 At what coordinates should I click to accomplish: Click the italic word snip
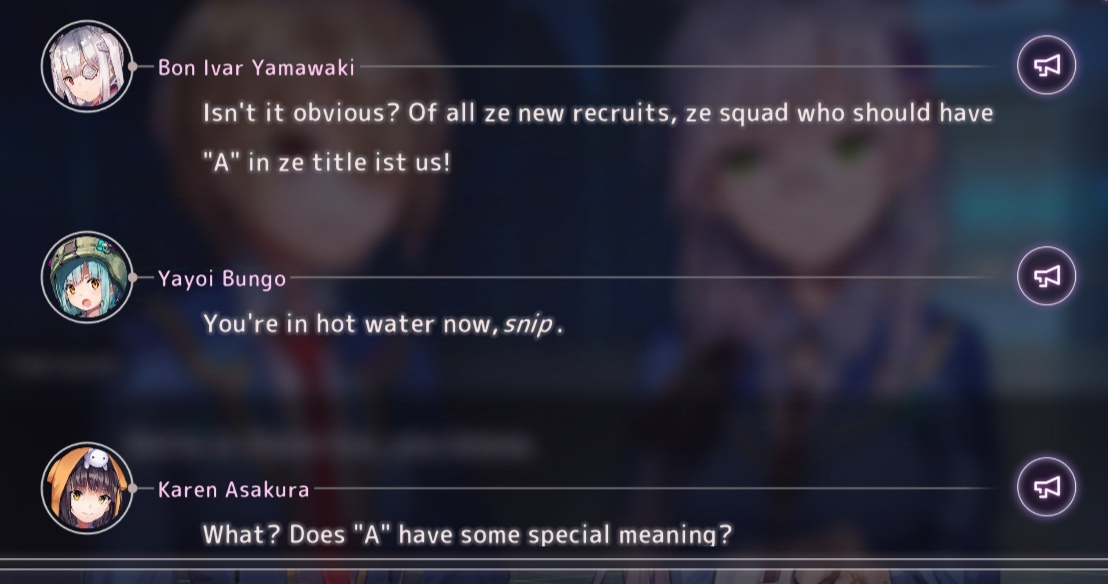coord(528,325)
